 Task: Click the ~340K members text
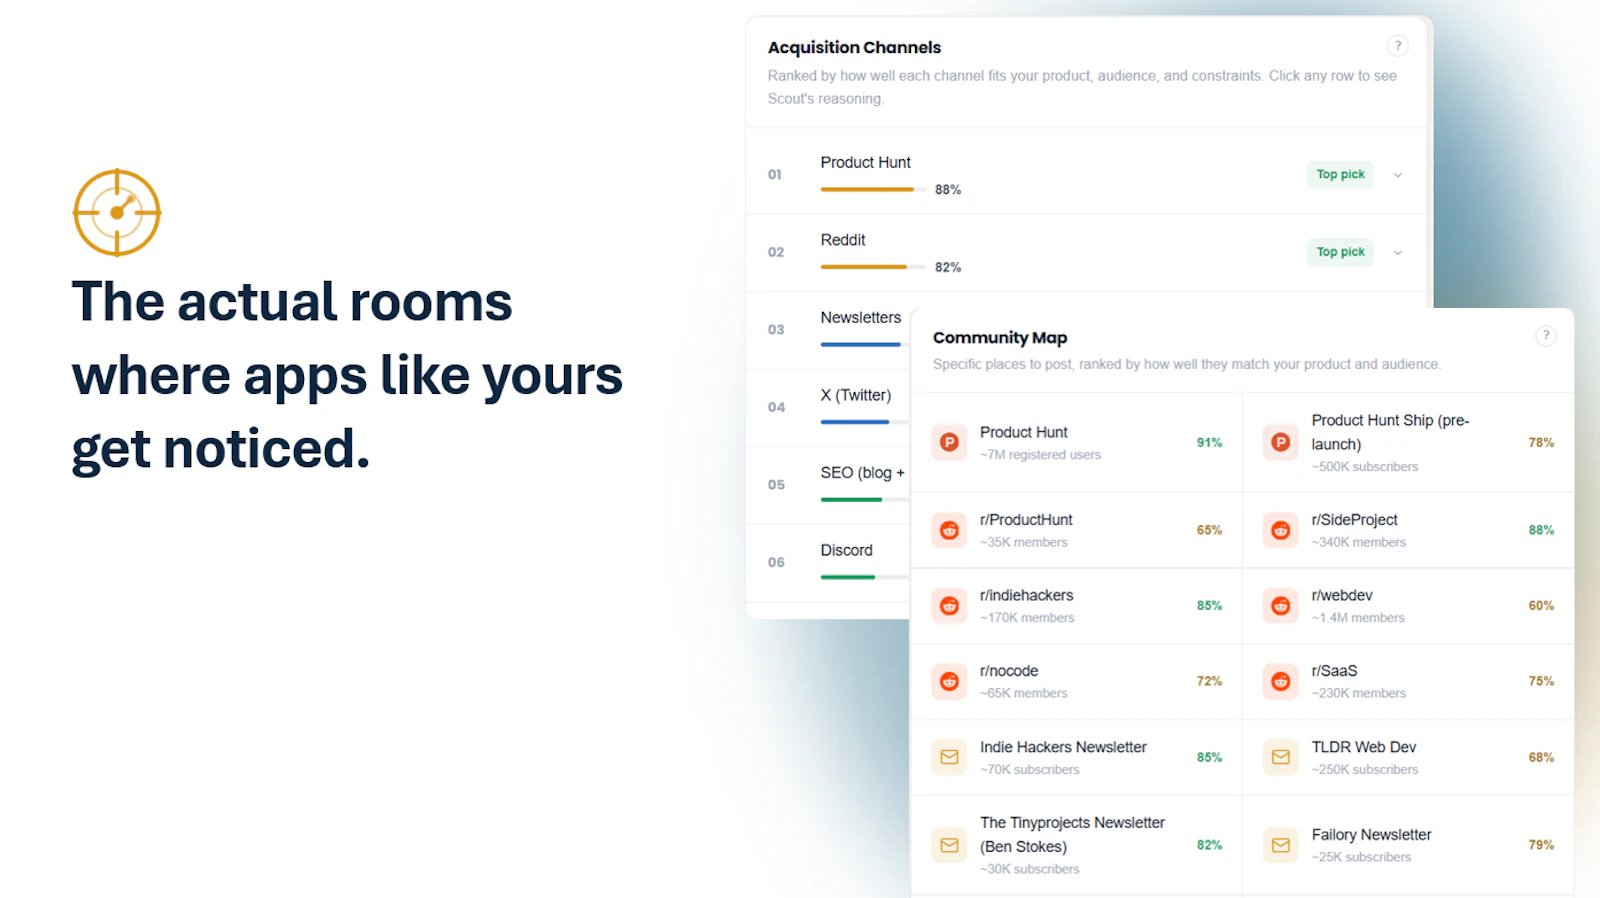coord(1359,542)
